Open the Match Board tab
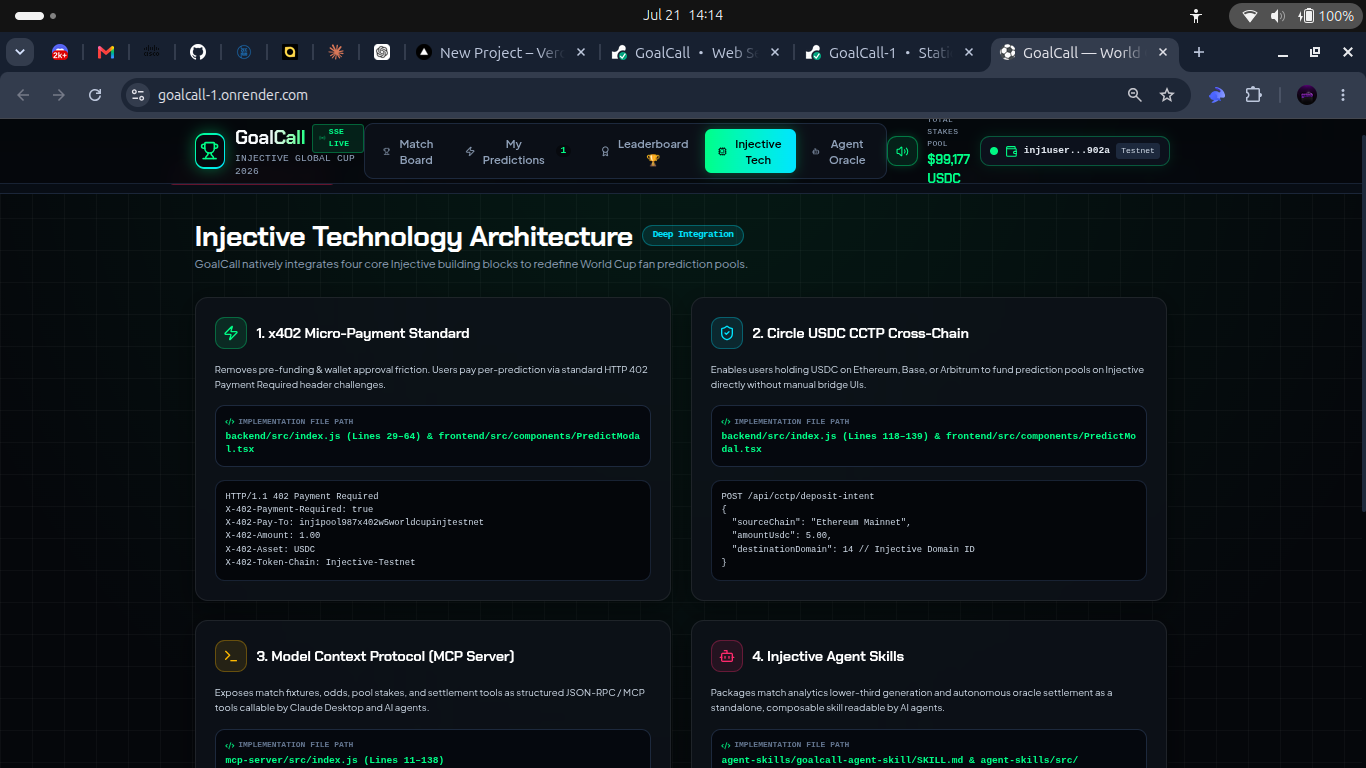1366x768 pixels. click(x=408, y=152)
